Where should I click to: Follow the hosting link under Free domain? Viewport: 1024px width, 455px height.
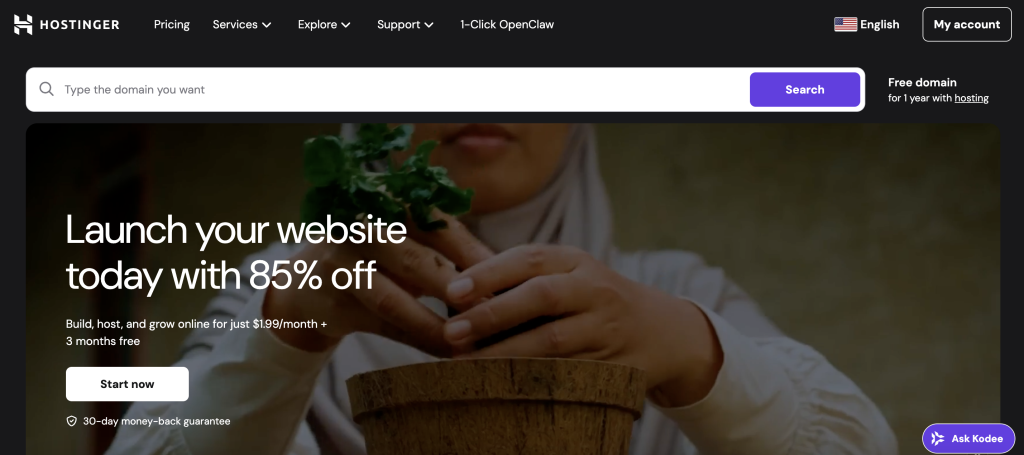[x=971, y=99]
